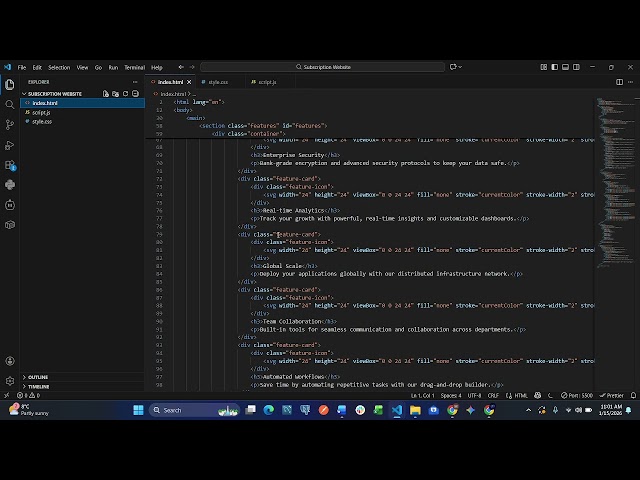Open the Help menu
Screen dimensions: 640x480
tap(157, 67)
